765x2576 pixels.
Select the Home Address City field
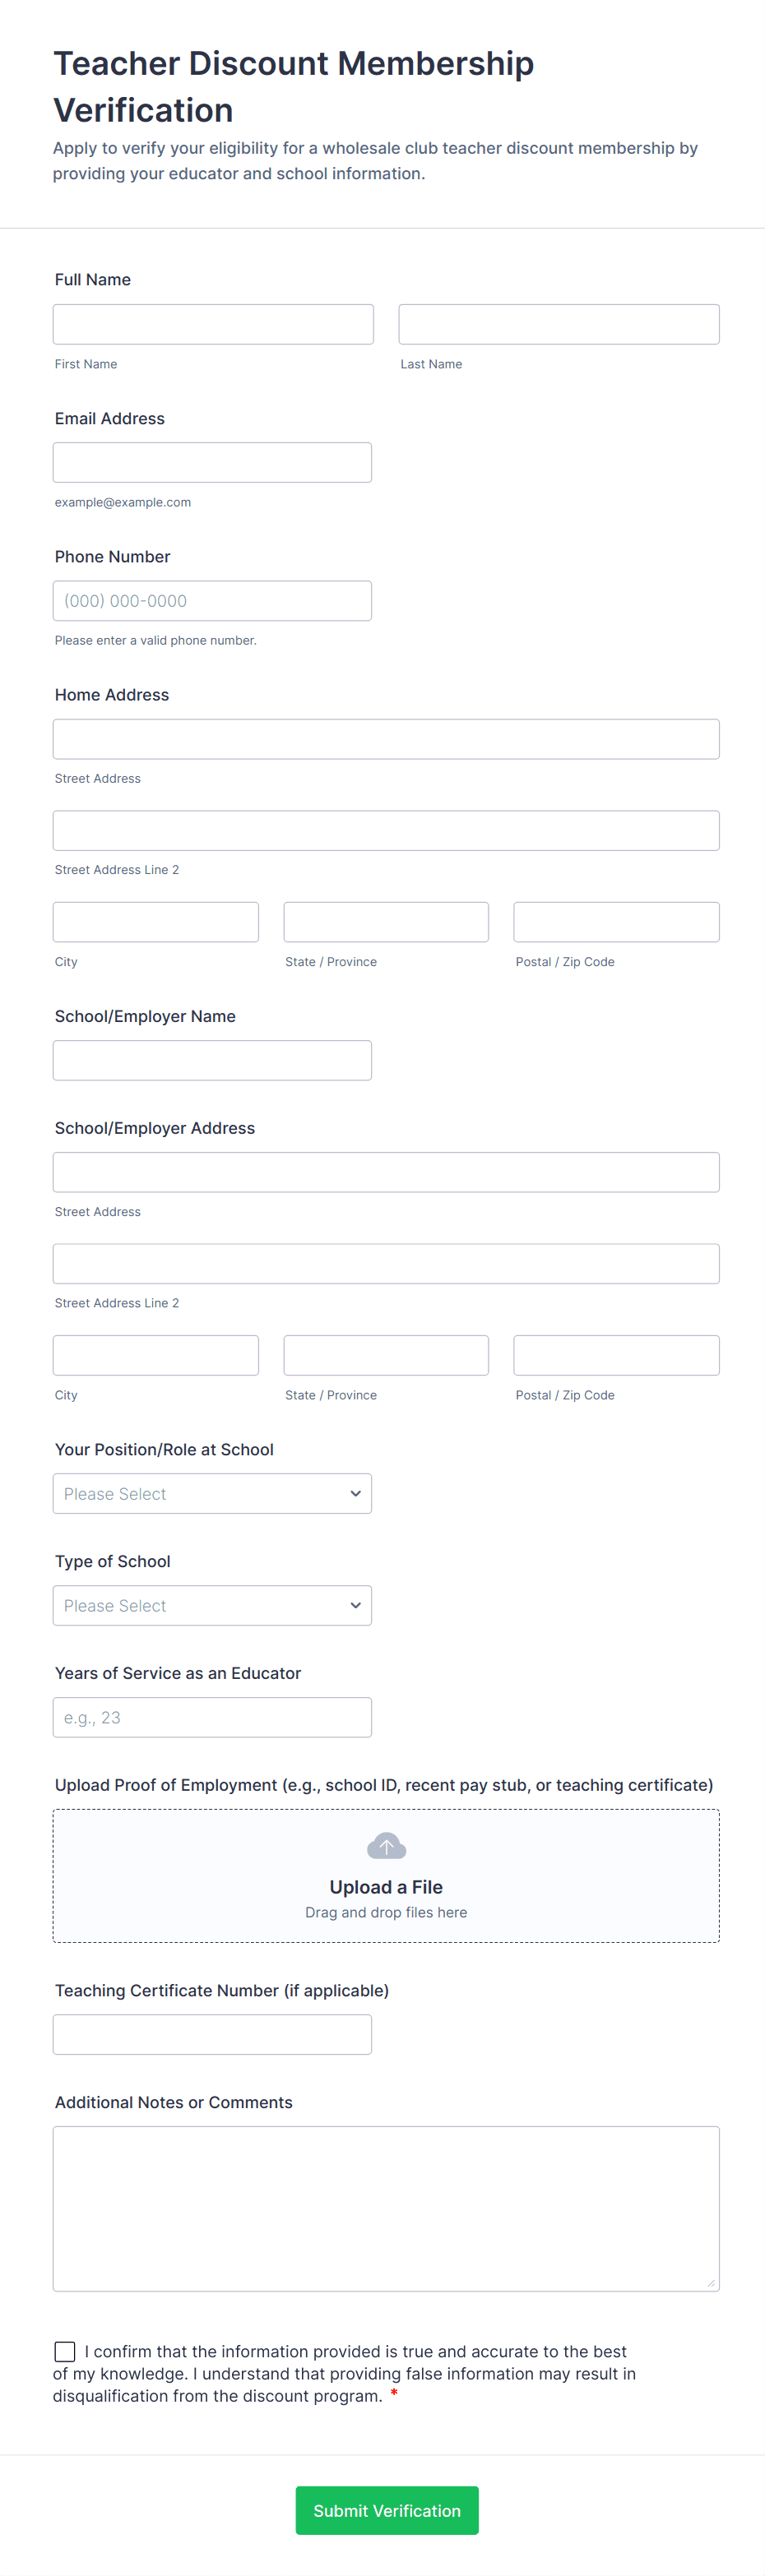click(x=156, y=922)
